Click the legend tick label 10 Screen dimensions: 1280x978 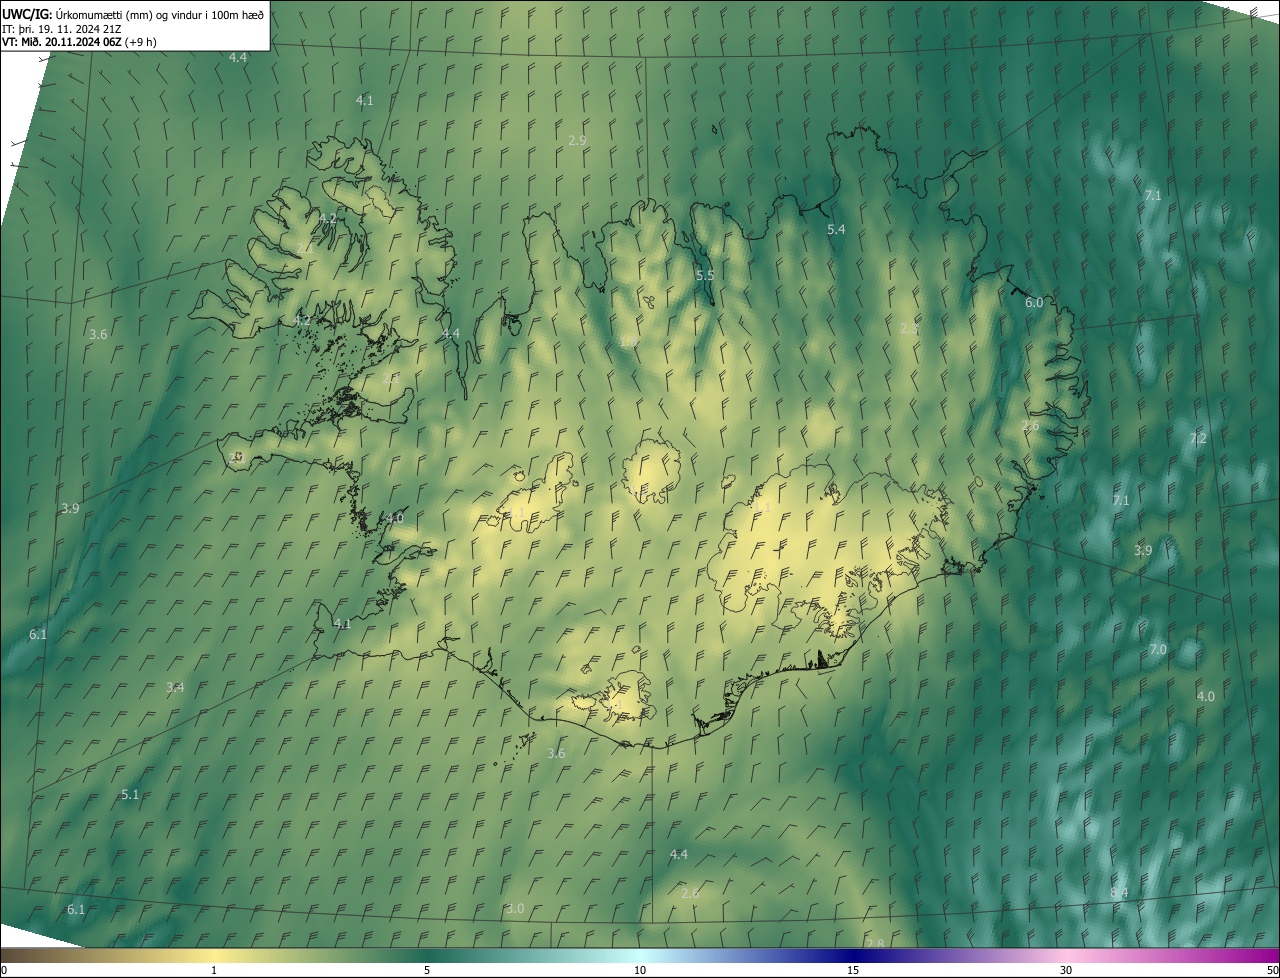[640, 970]
